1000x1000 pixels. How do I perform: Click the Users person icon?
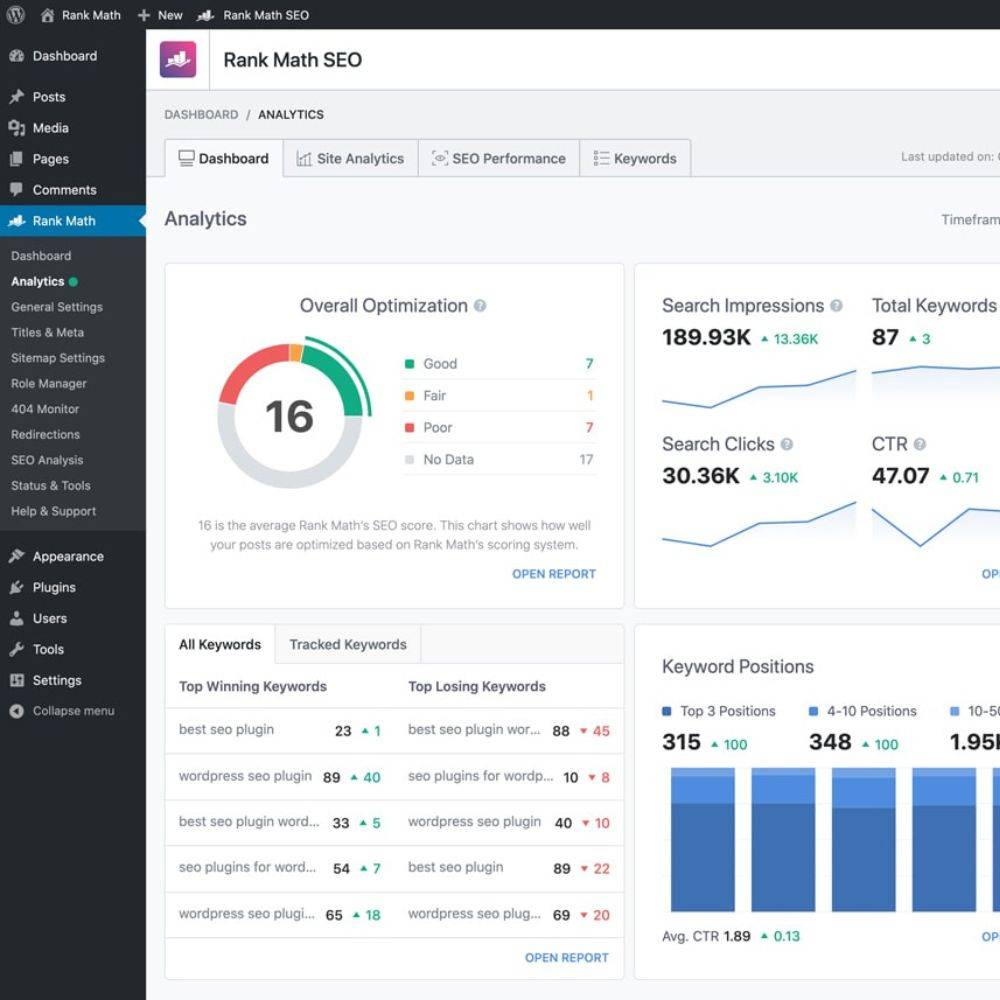pyautogui.click(x=17, y=618)
